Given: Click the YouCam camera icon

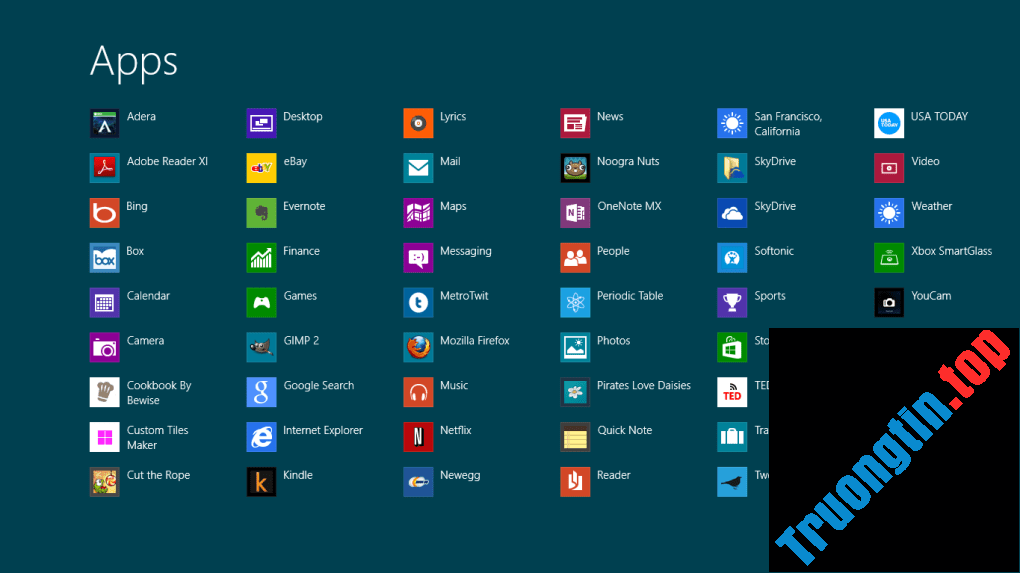Looking at the screenshot, I should pos(889,302).
